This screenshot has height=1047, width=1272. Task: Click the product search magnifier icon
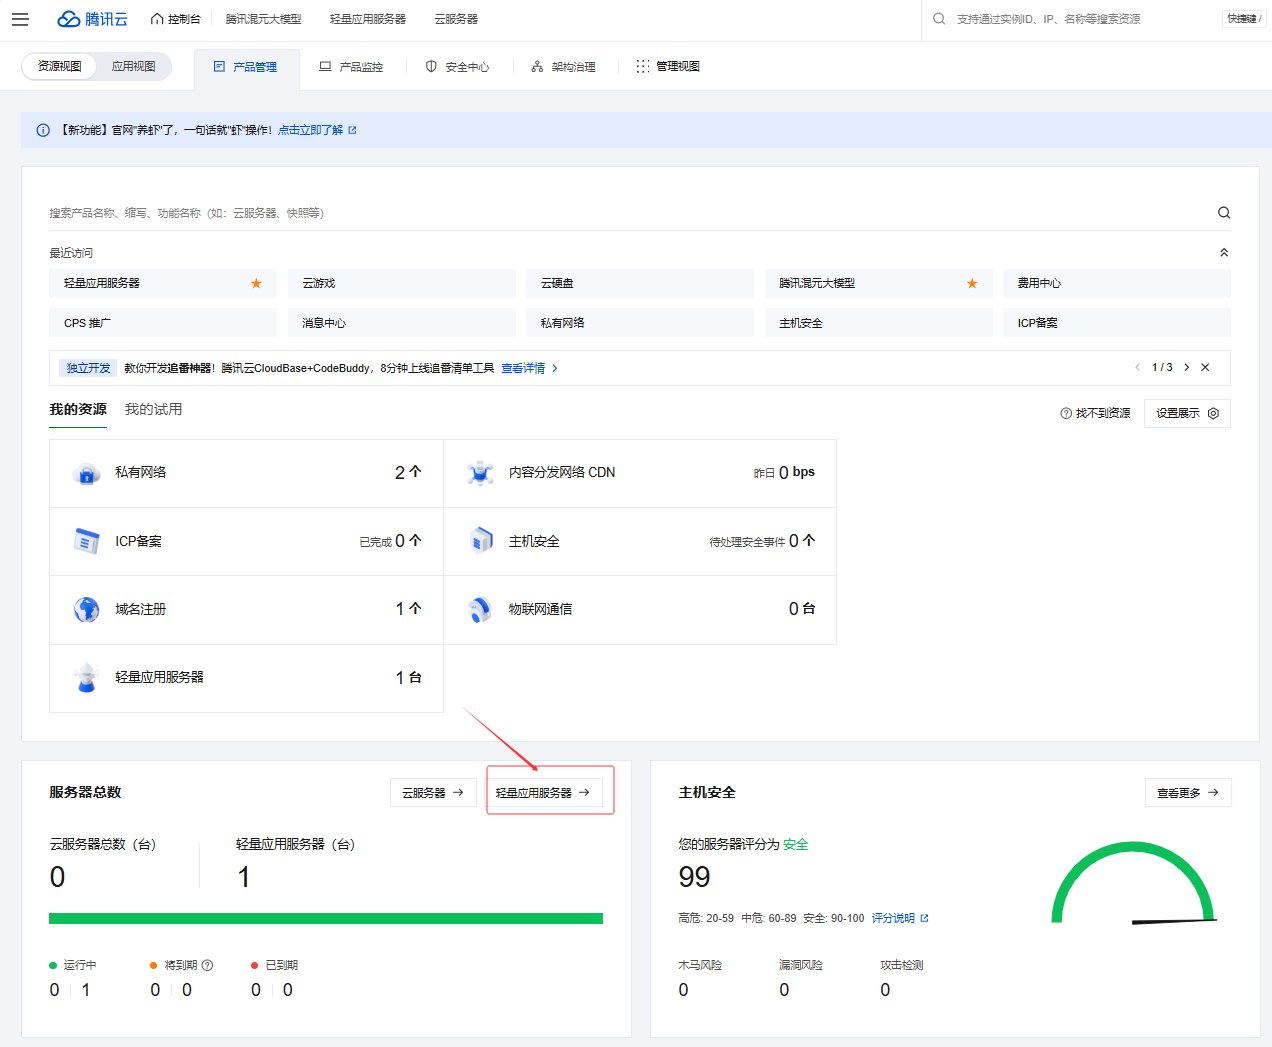click(1224, 213)
